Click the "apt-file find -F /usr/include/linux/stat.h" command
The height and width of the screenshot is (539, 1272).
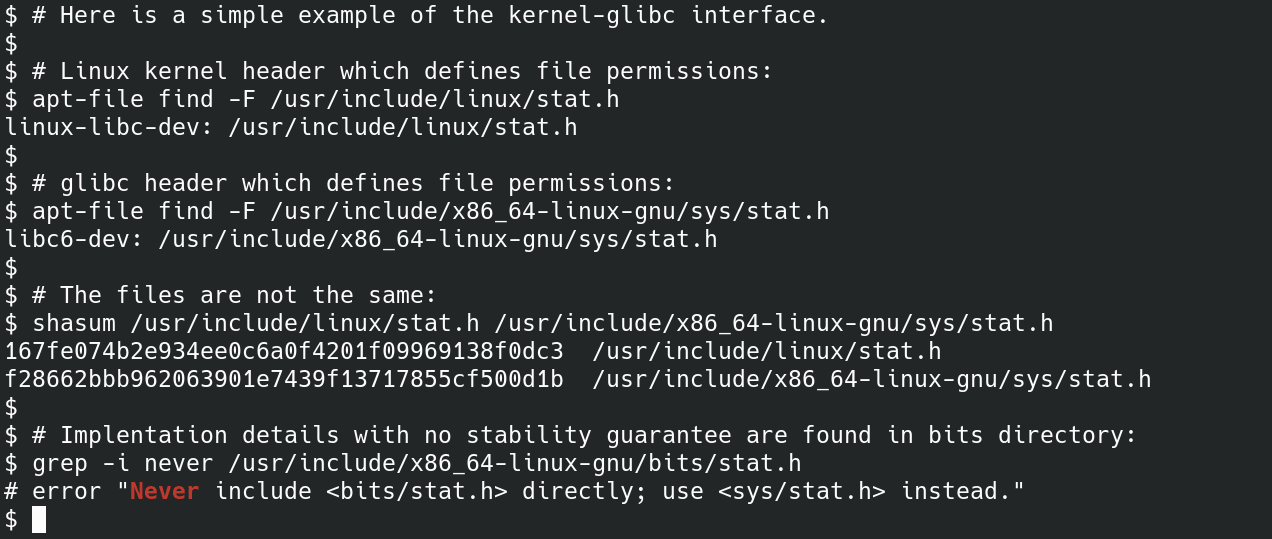(326, 99)
